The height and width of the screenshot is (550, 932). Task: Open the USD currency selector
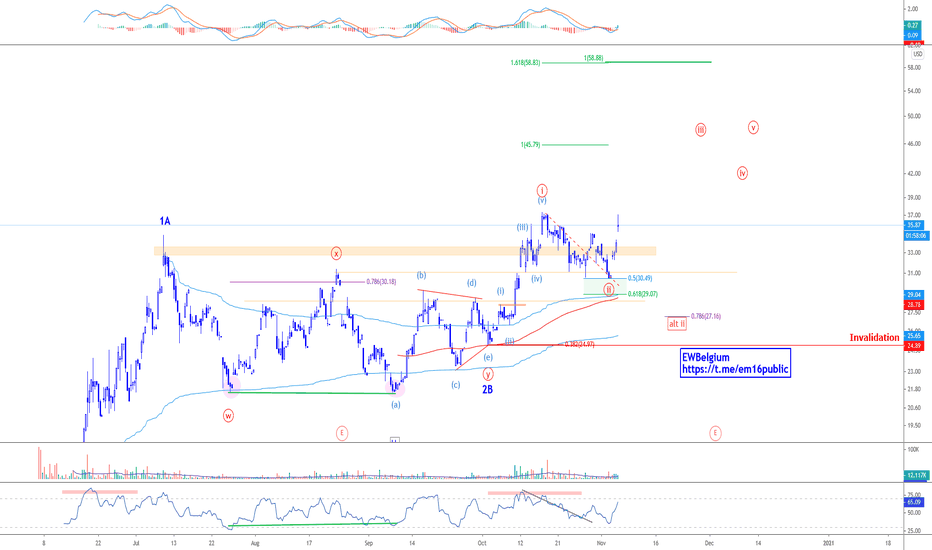click(918, 54)
